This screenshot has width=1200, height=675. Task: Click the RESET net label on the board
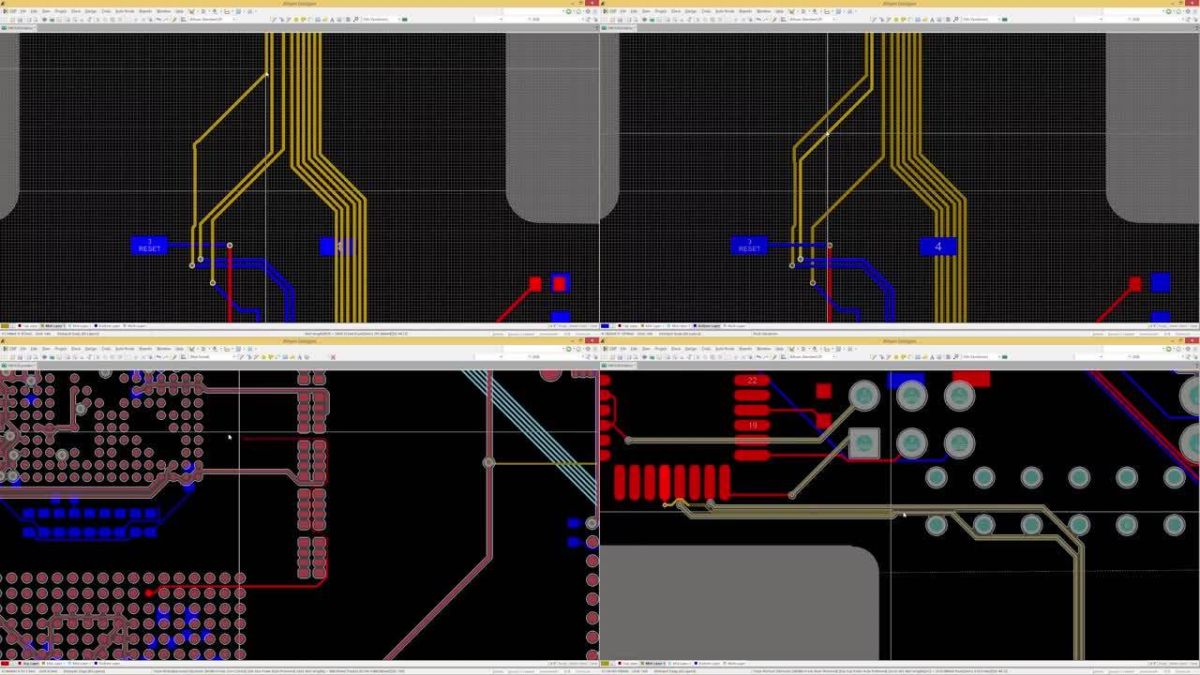pos(148,246)
